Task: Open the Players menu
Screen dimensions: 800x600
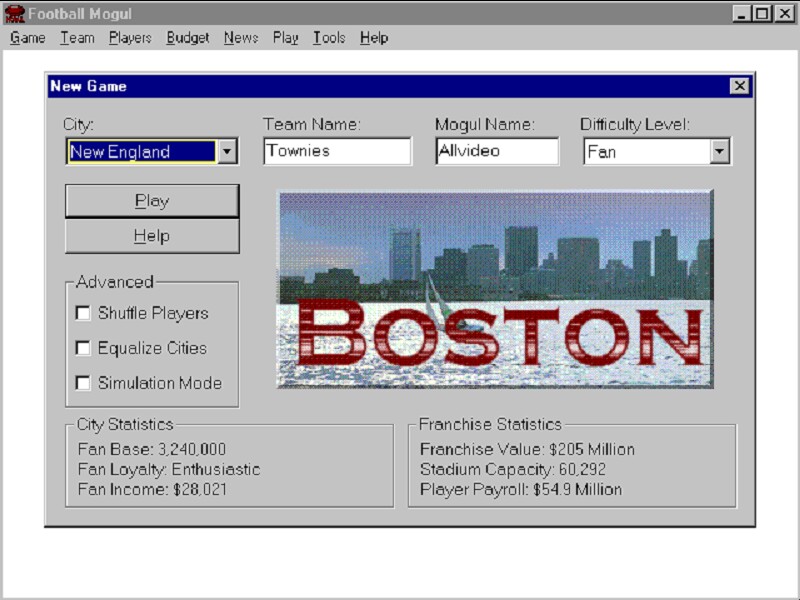Action: coord(130,38)
